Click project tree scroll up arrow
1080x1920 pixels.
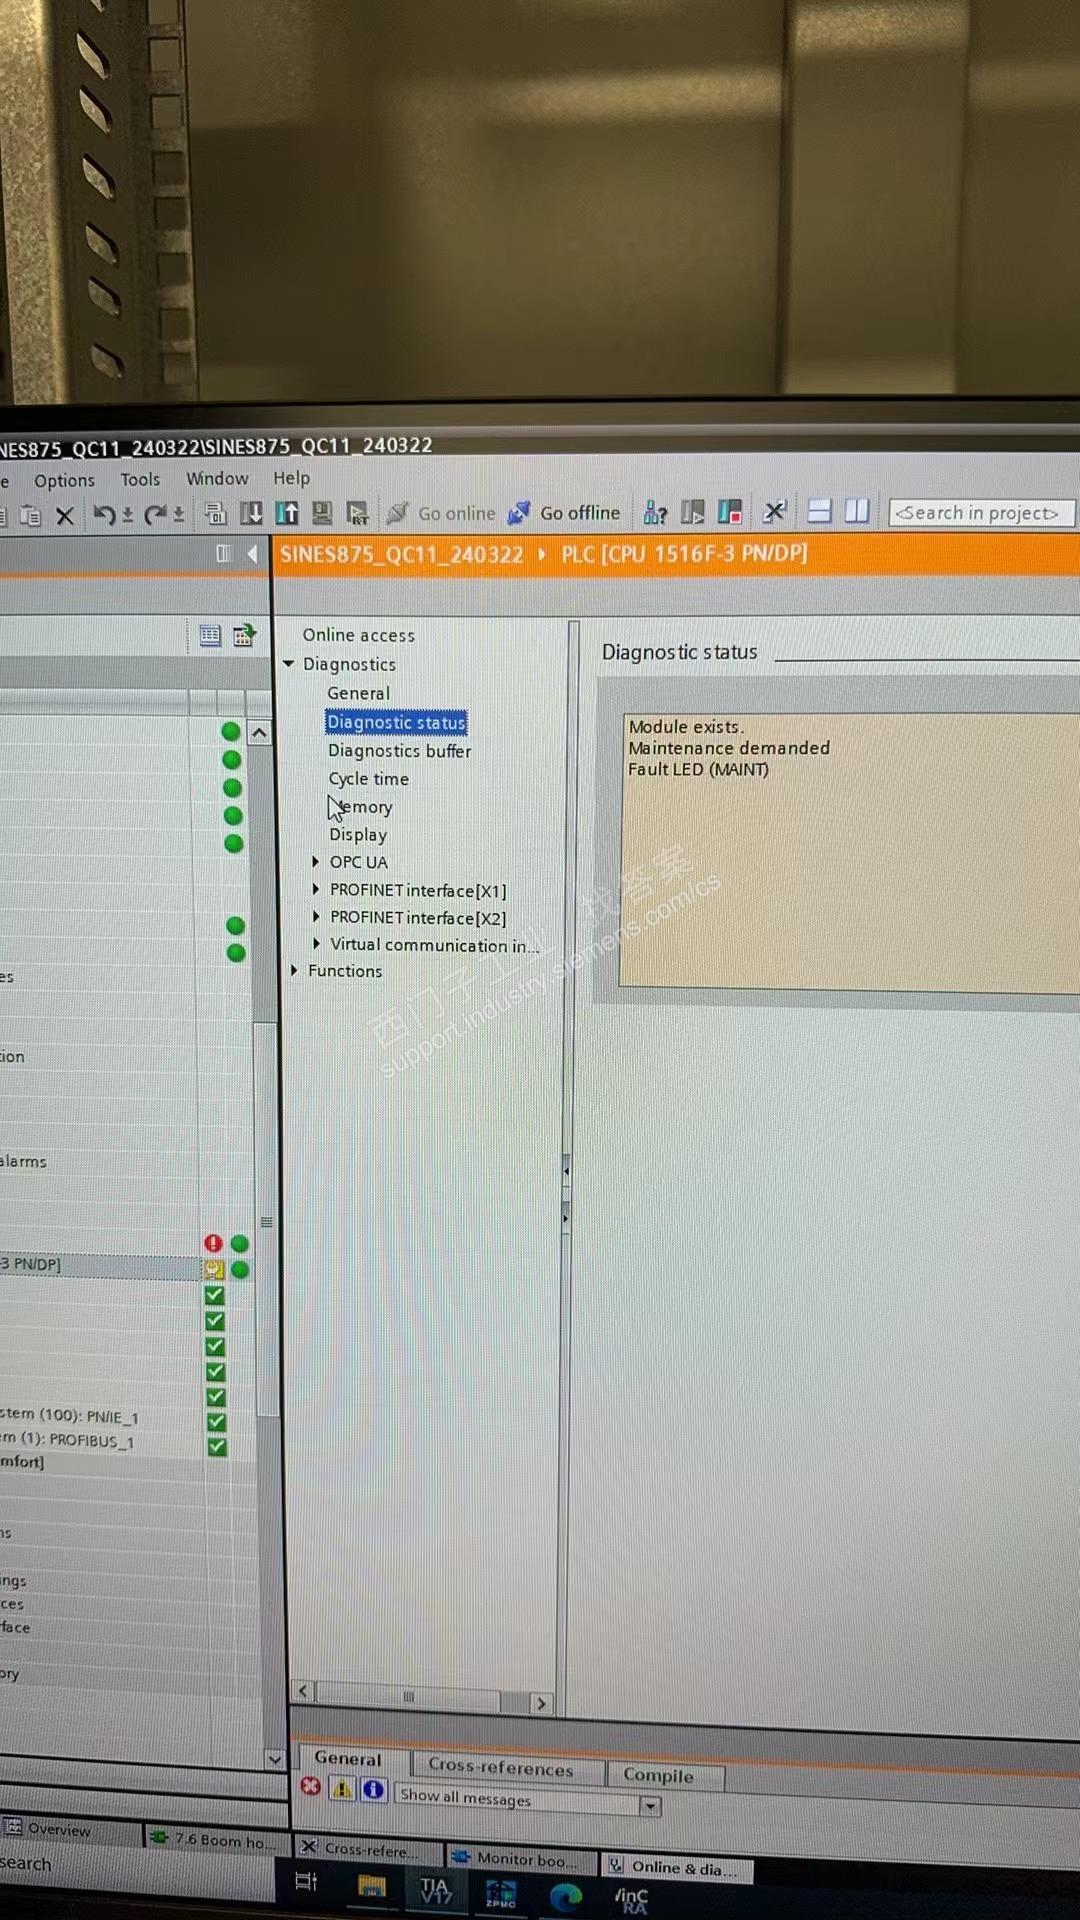pyautogui.click(x=259, y=733)
